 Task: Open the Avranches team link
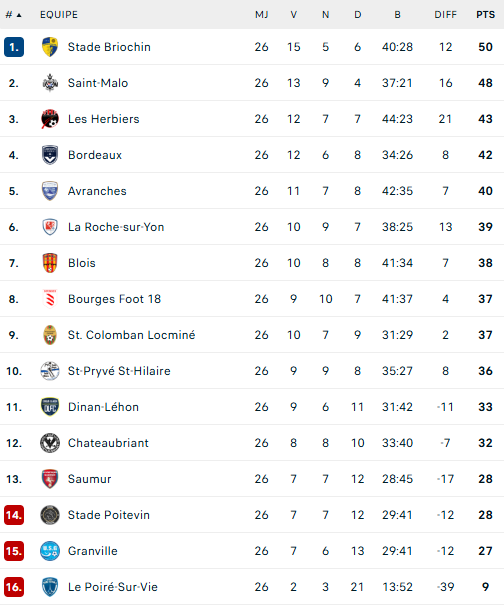(x=97, y=191)
